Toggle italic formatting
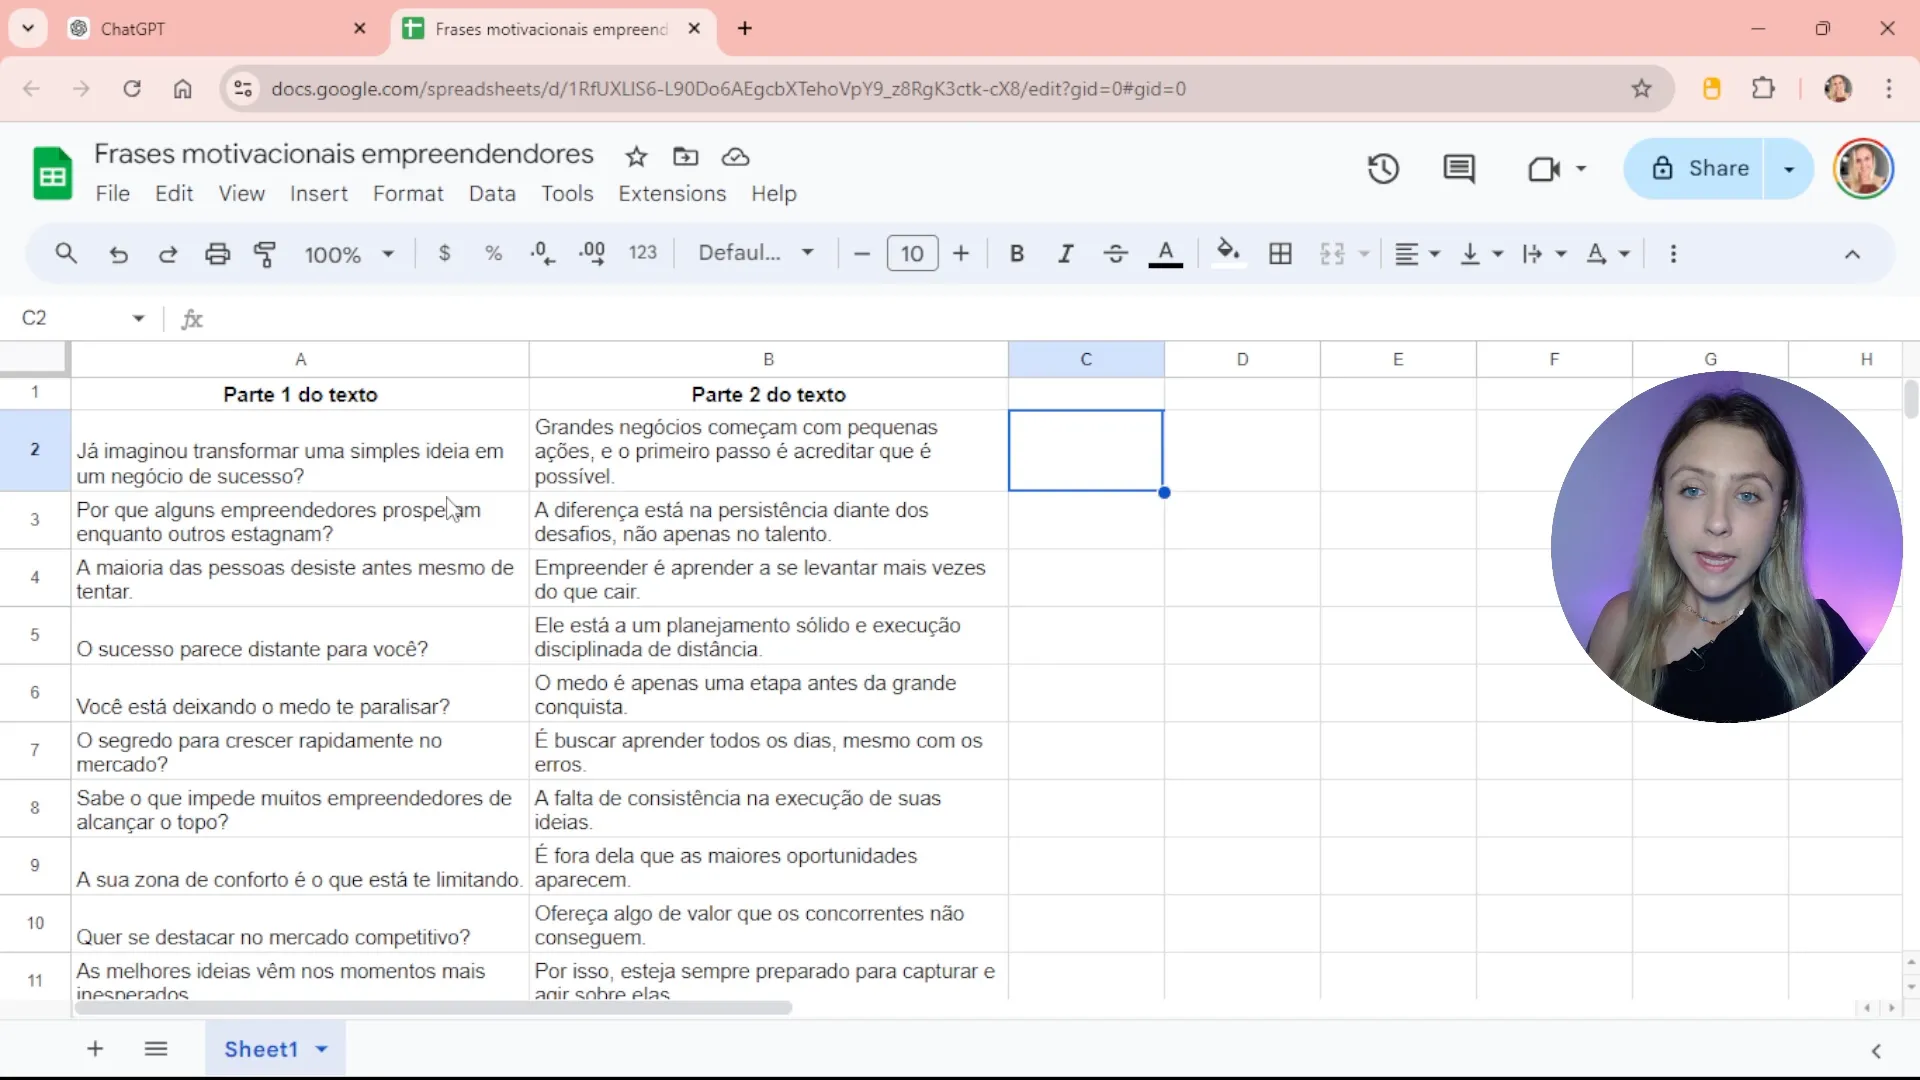 pos(1066,254)
